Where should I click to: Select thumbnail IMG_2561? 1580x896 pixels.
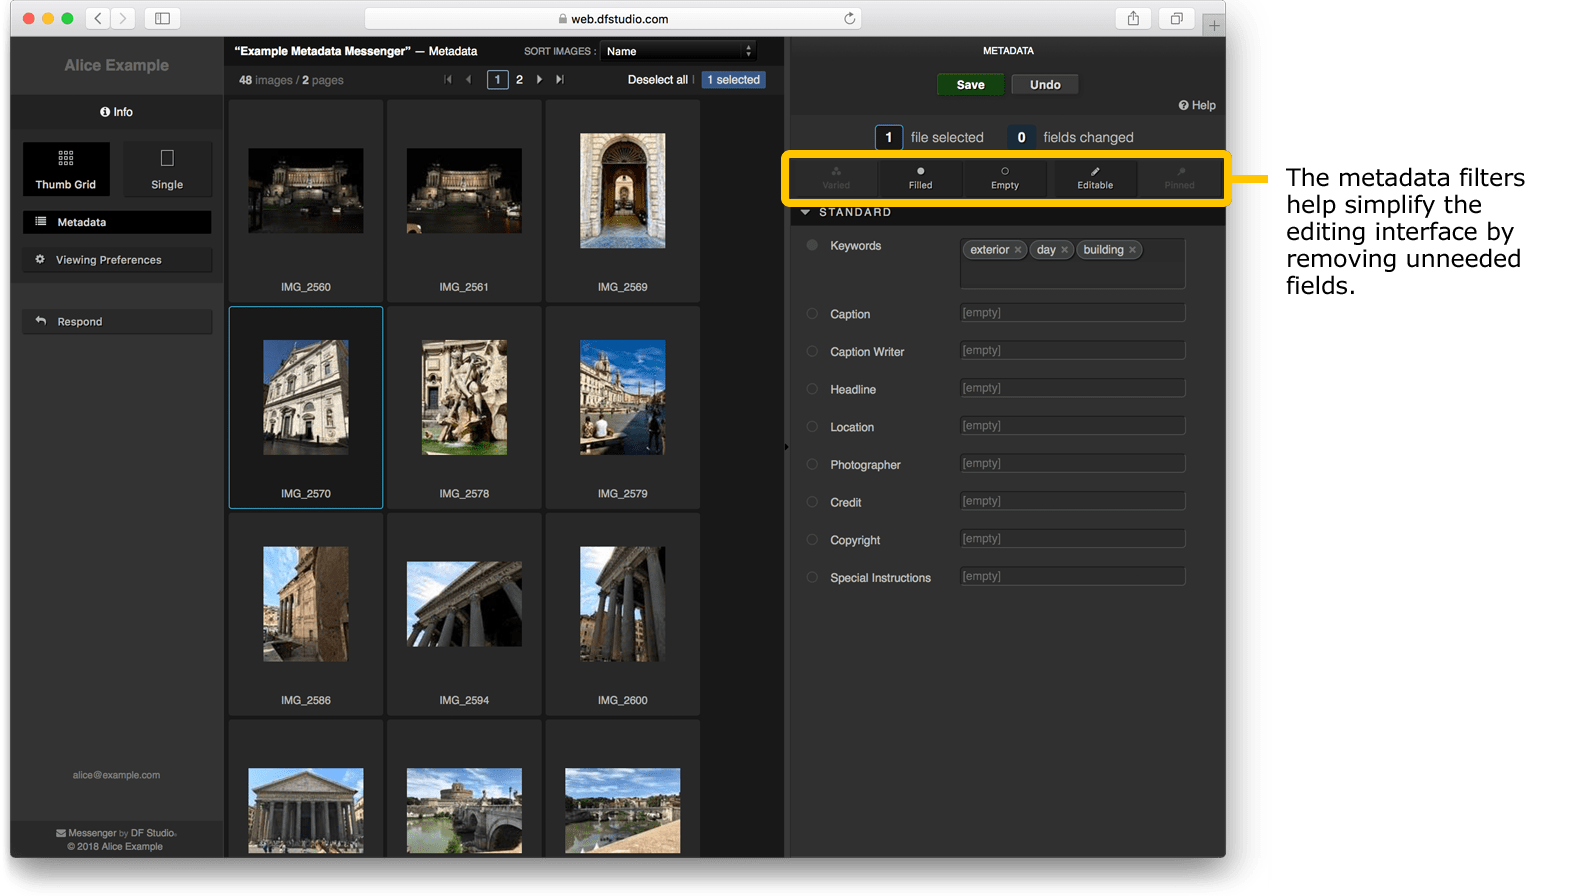(464, 201)
